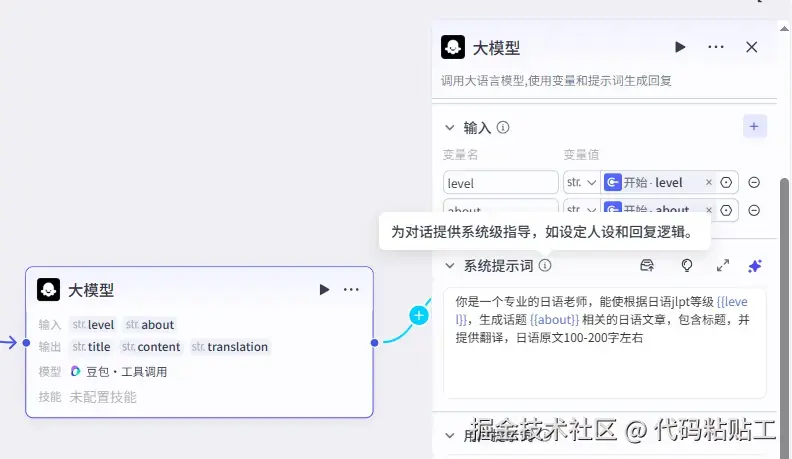The width and height of the screenshot is (792, 459).
Task: Click the 大模型 icon in panel header
Action: (x=453, y=47)
